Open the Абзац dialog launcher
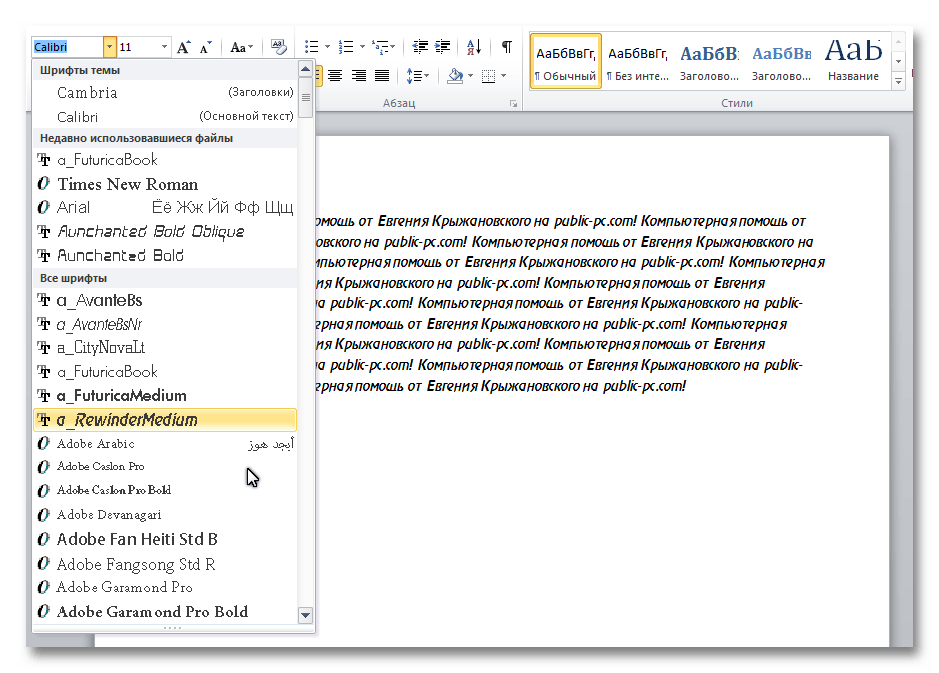Viewport: 939px width, 673px height. (x=513, y=104)
